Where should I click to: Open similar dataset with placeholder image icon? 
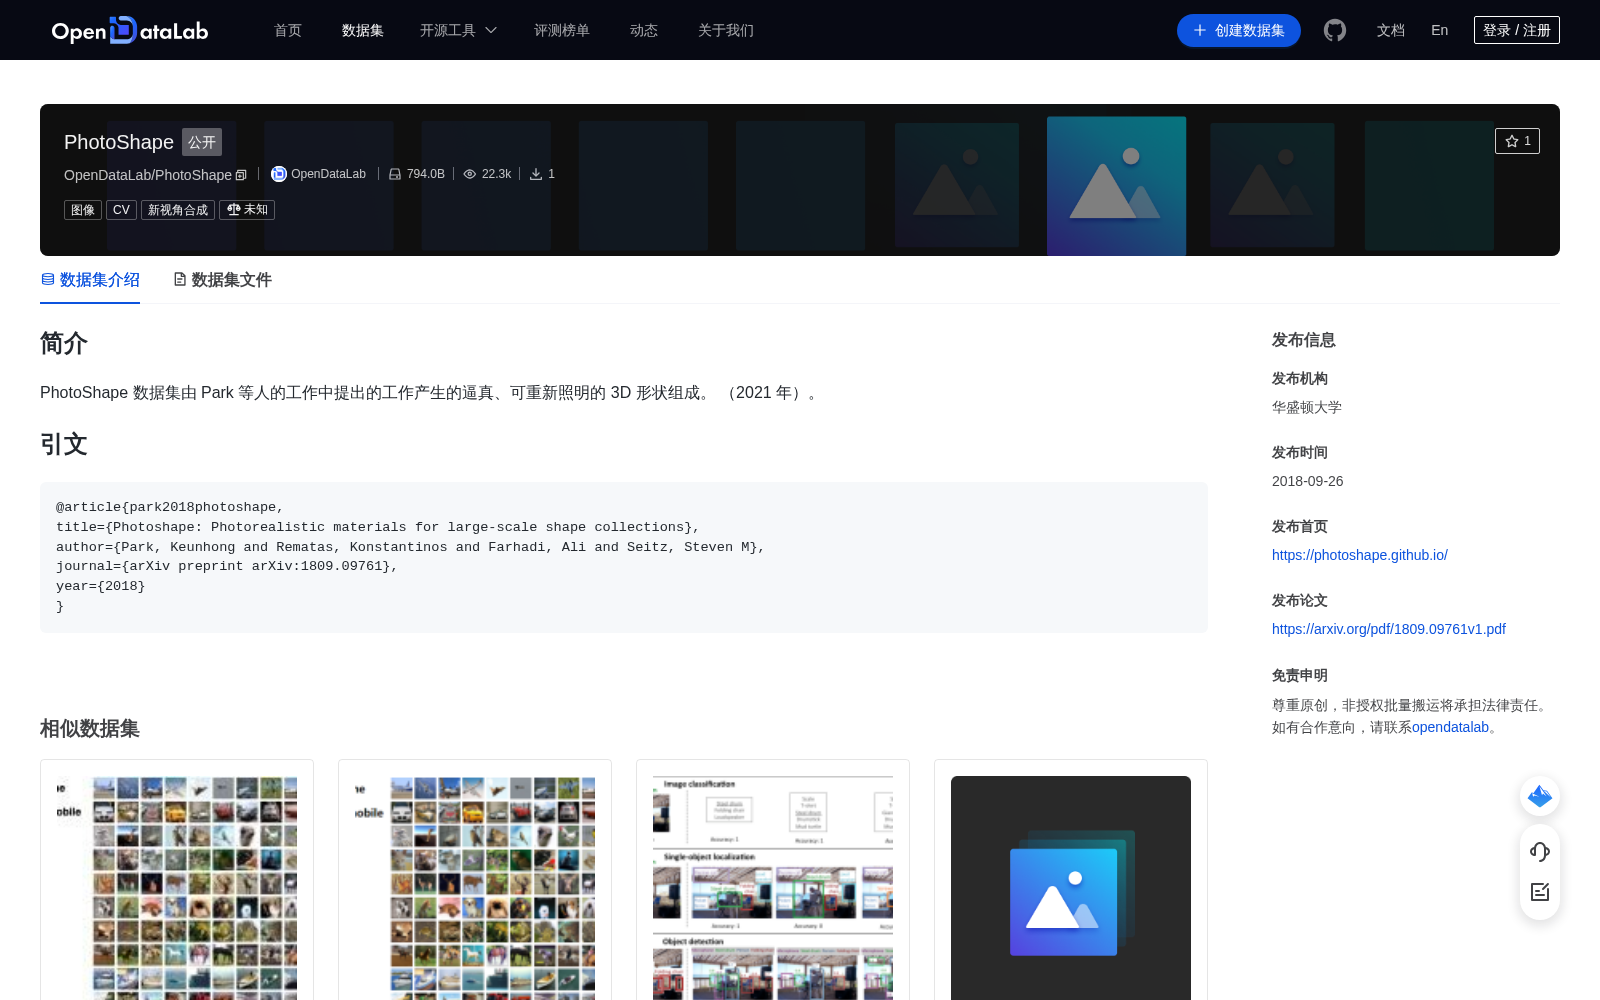point(1071,888)
